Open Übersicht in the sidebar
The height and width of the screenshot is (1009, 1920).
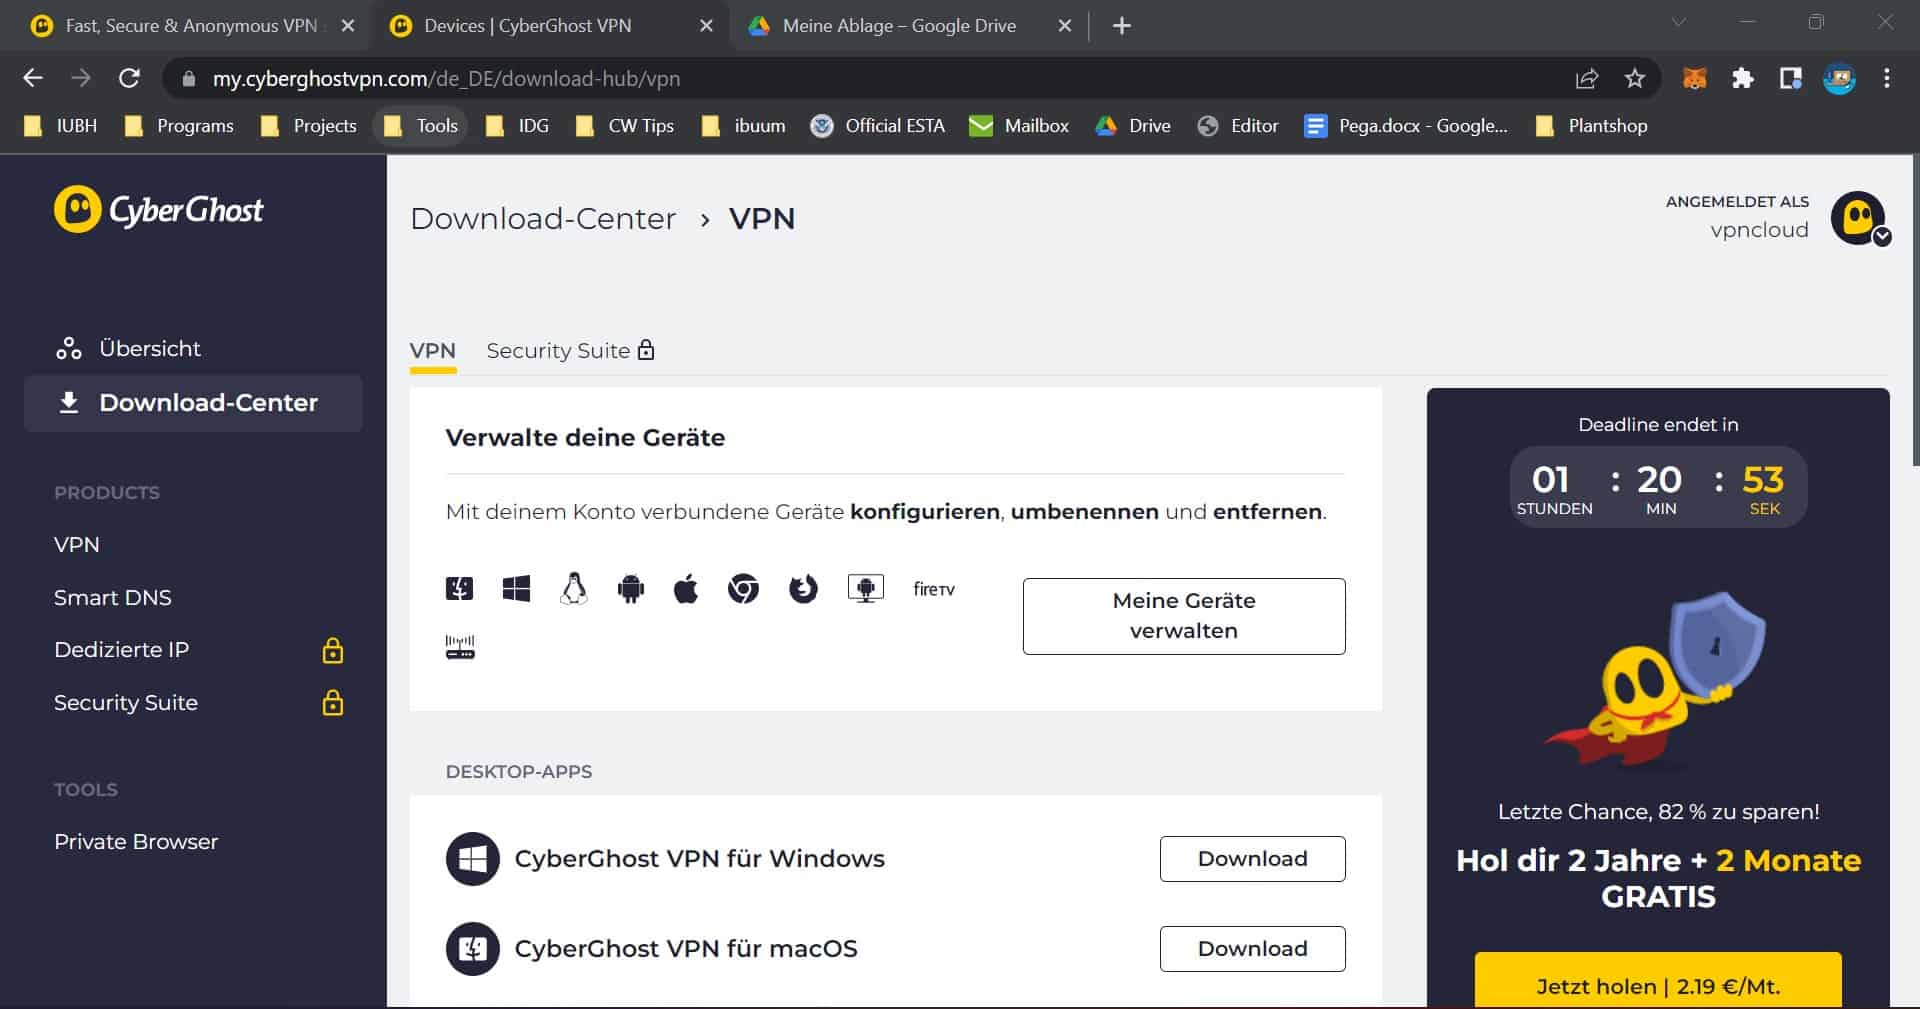[128, 349]
